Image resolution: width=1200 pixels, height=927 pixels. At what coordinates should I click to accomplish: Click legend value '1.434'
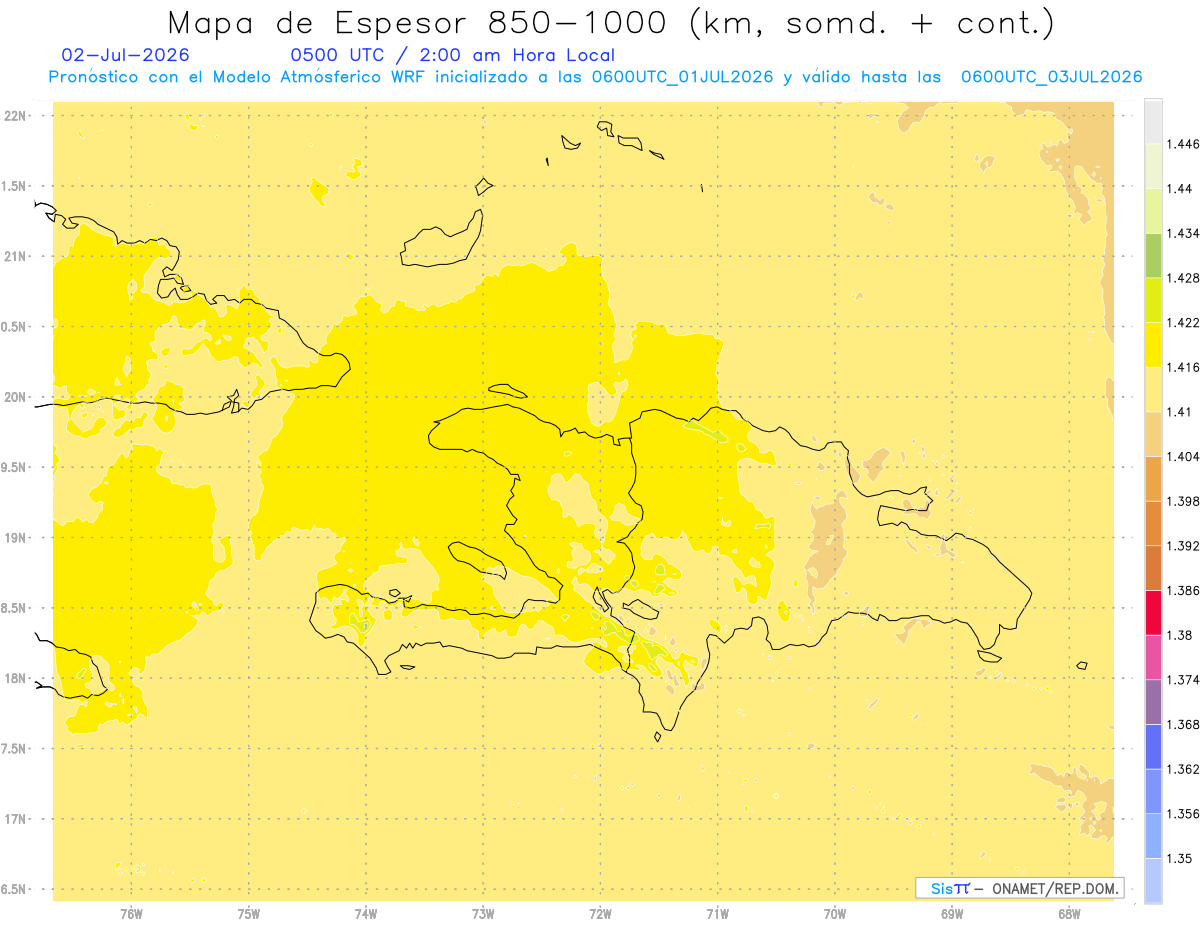1183,233
